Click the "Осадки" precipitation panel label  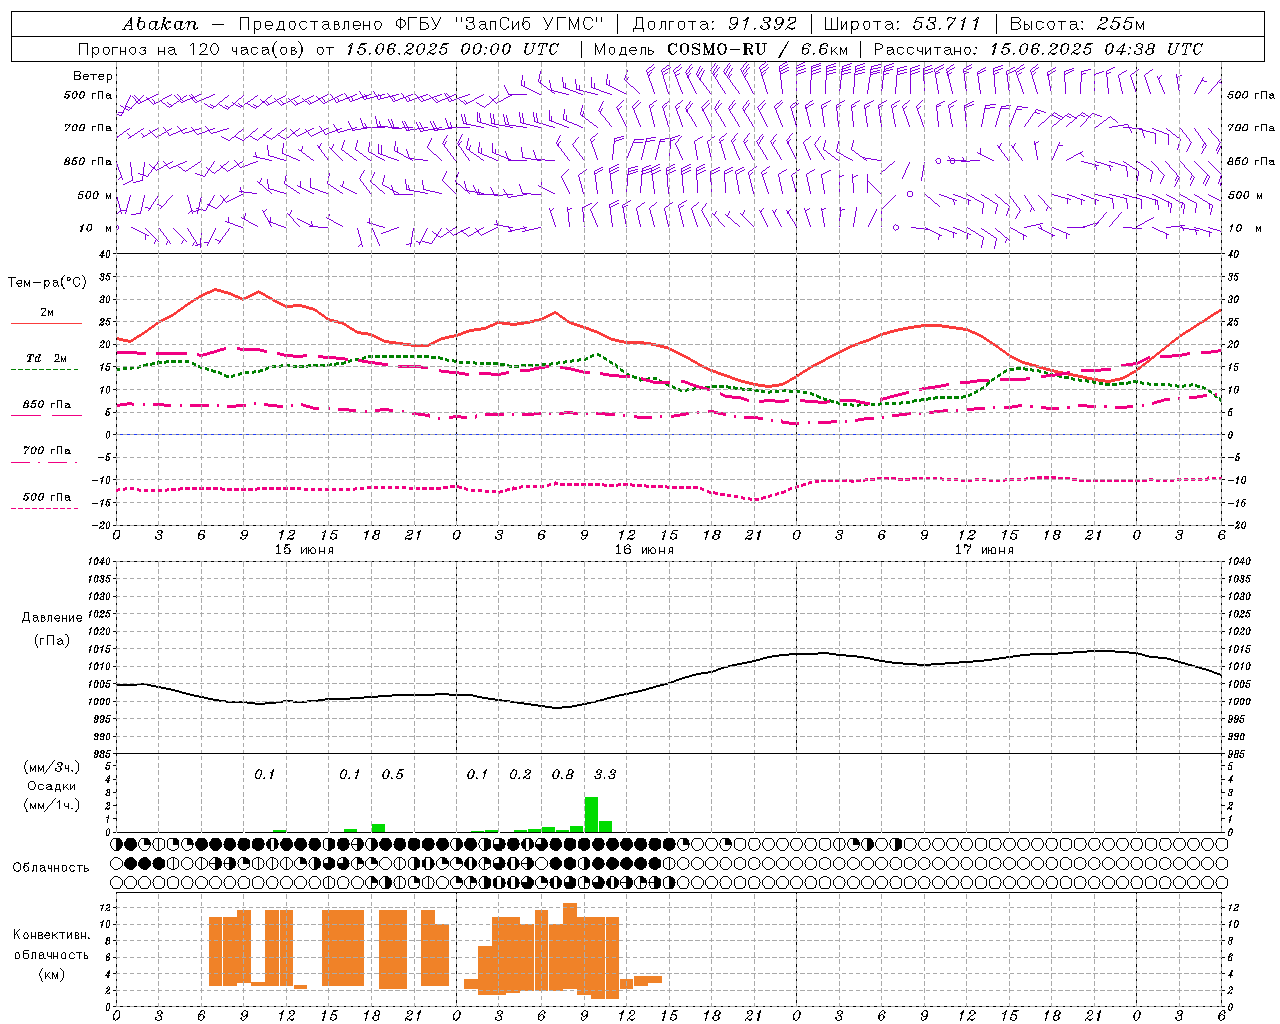pyautogui.click(x=51, y=786)
